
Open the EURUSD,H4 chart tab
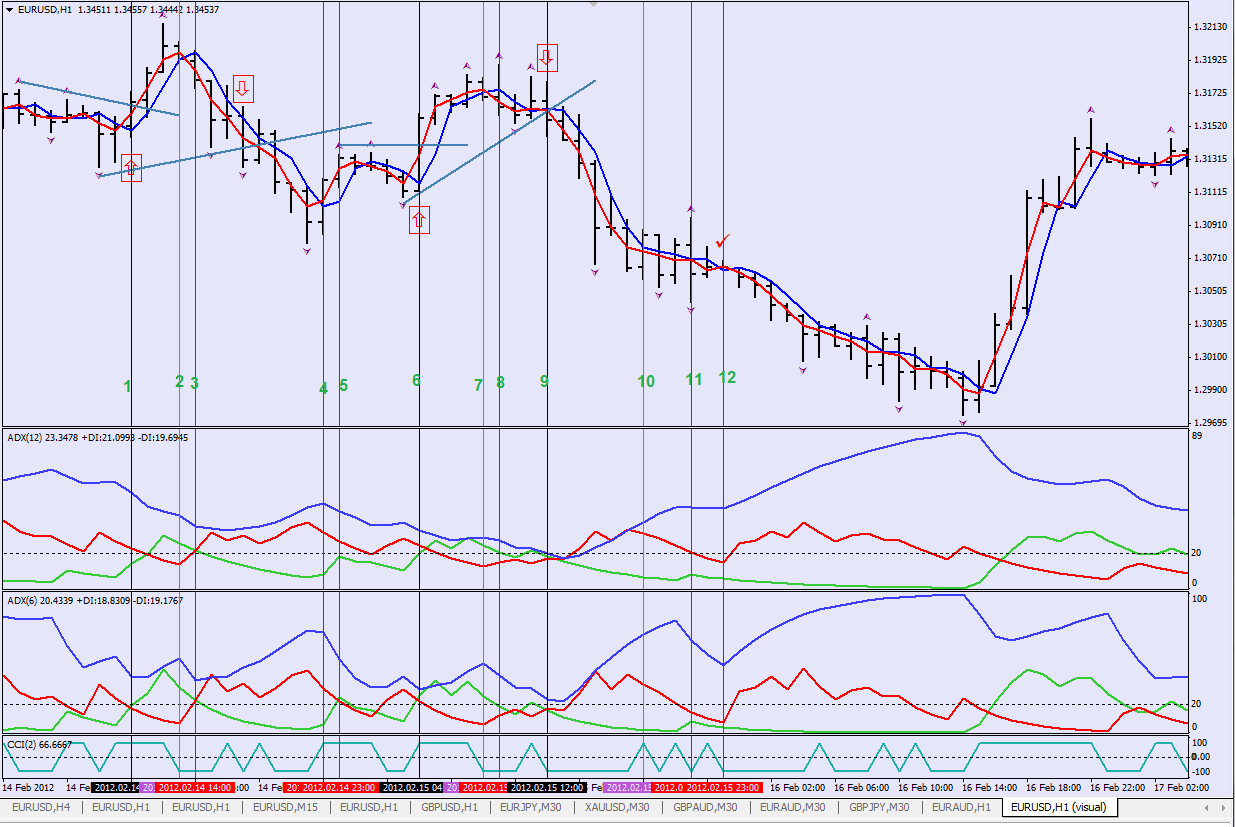40,807
